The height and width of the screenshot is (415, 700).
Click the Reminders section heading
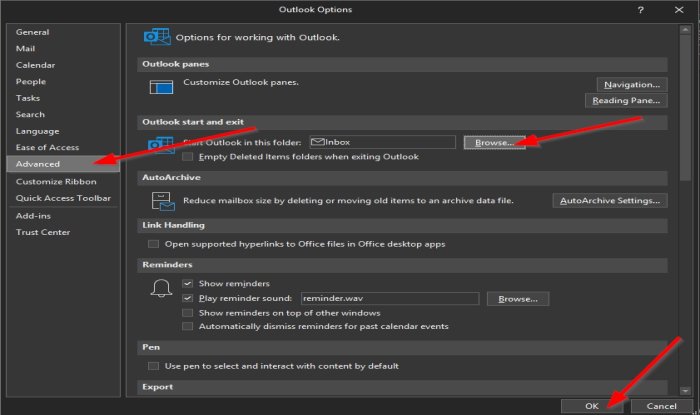pyautogui.click(x=167, y=265)
